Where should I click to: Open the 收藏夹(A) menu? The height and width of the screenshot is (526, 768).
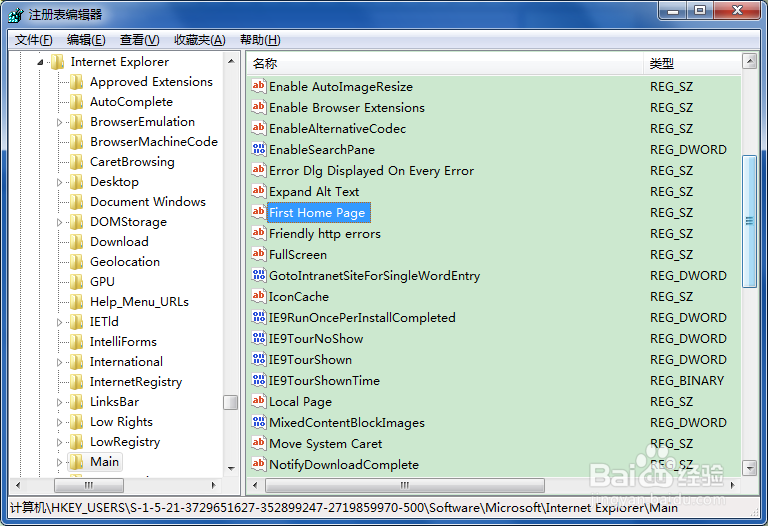pyautogui.click(x=200, y=40)
